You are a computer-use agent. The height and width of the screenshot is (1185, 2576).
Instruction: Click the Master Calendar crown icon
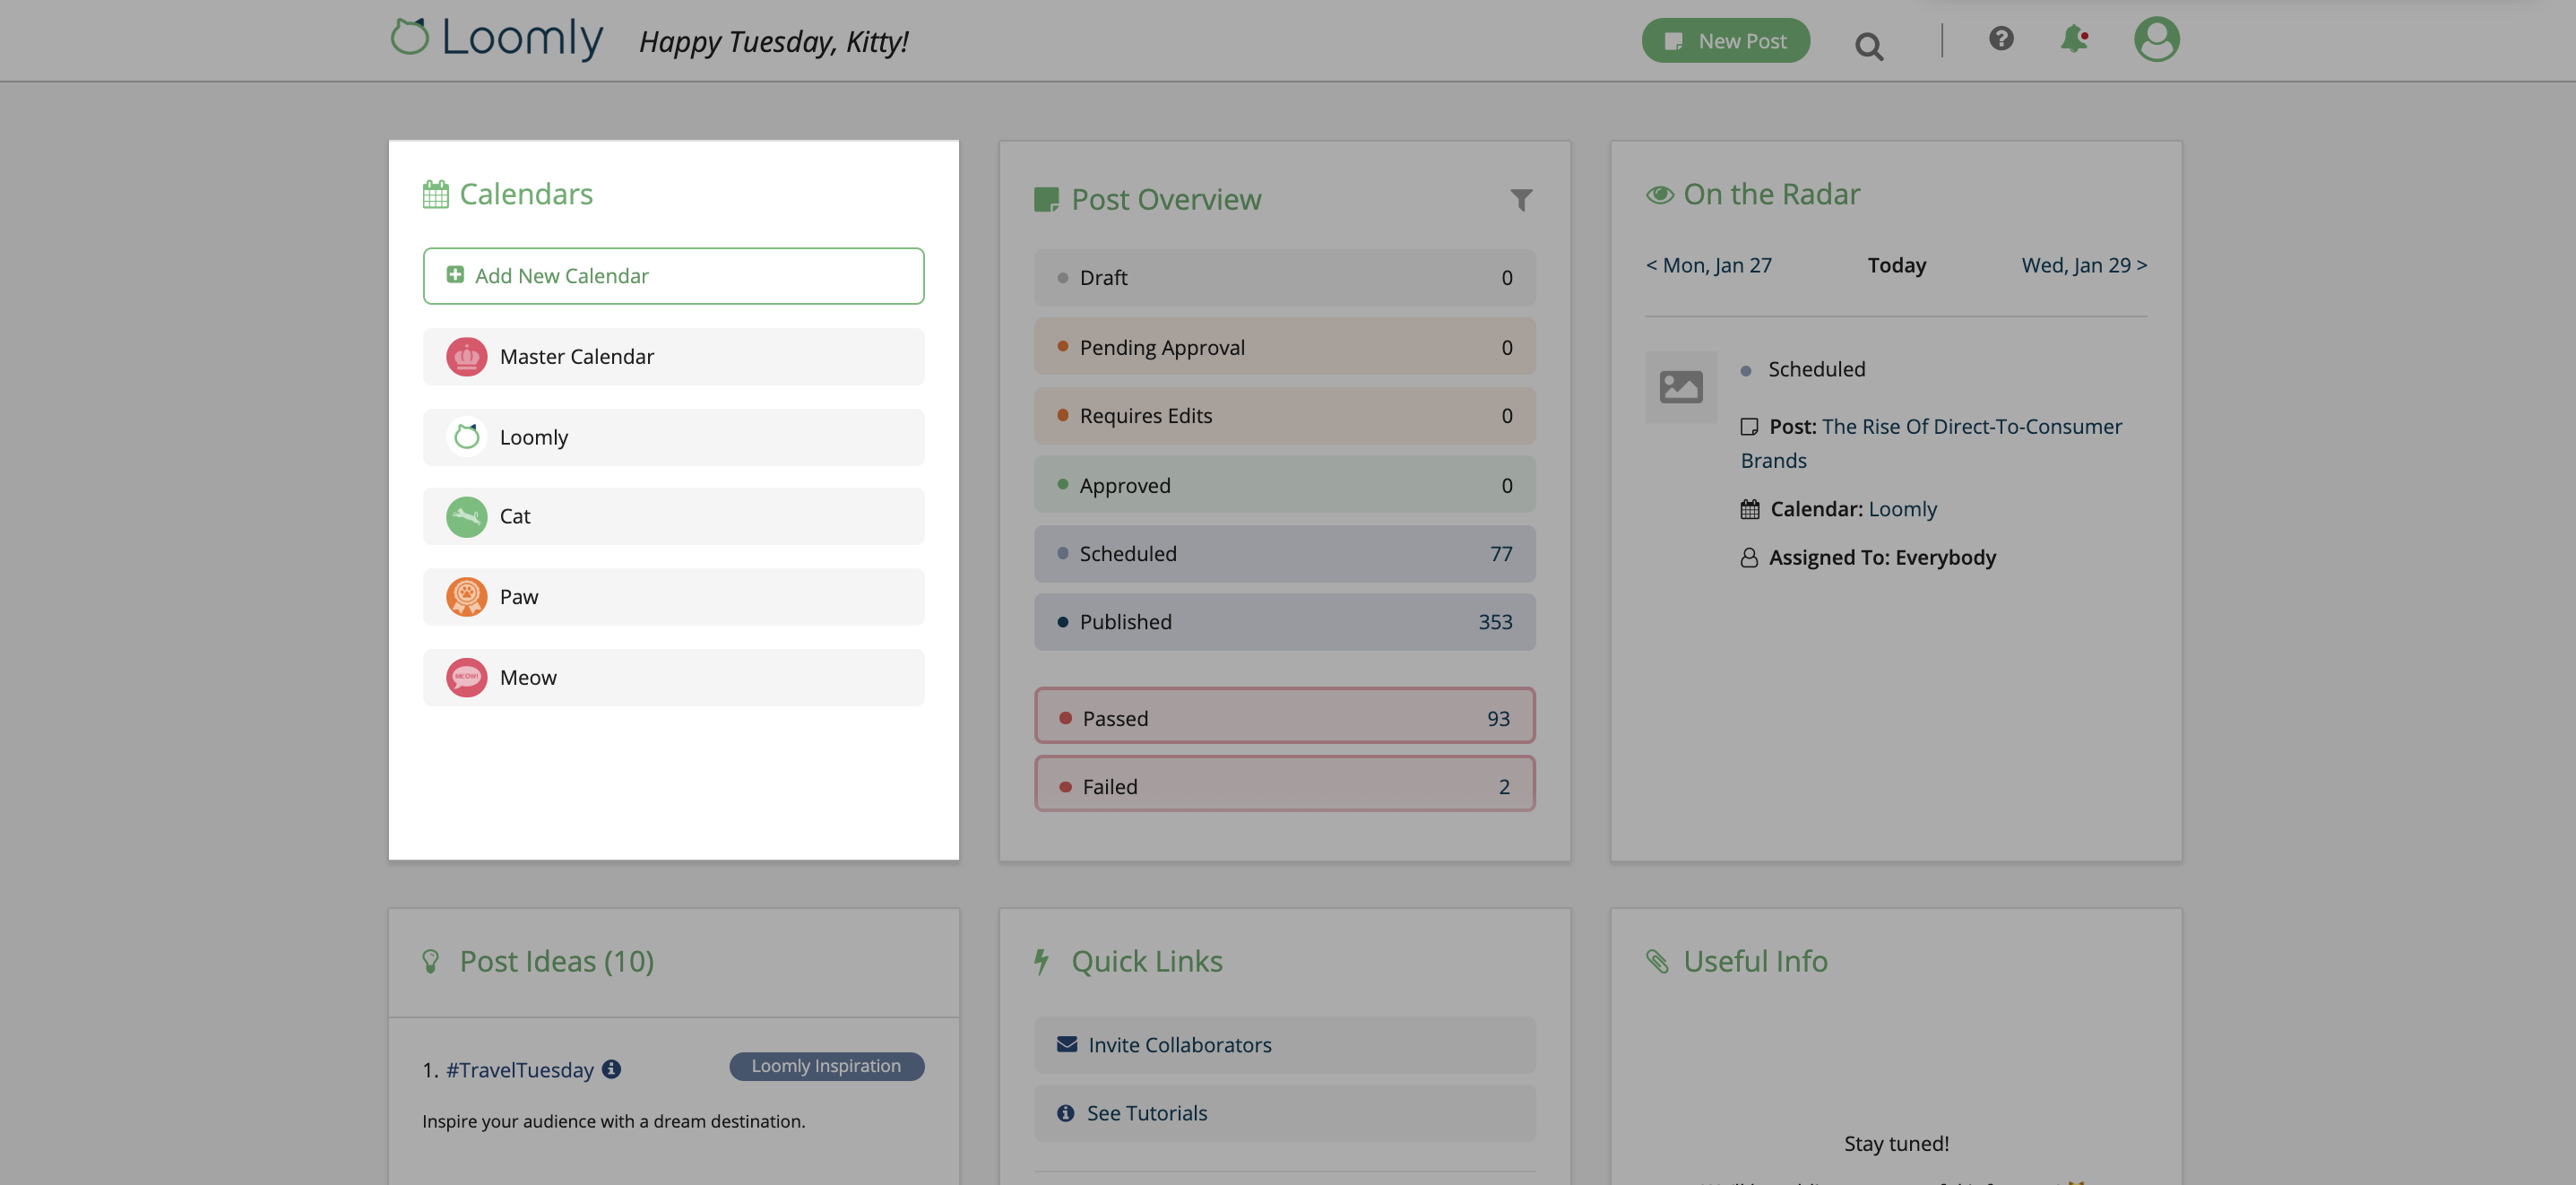[466, 357]
